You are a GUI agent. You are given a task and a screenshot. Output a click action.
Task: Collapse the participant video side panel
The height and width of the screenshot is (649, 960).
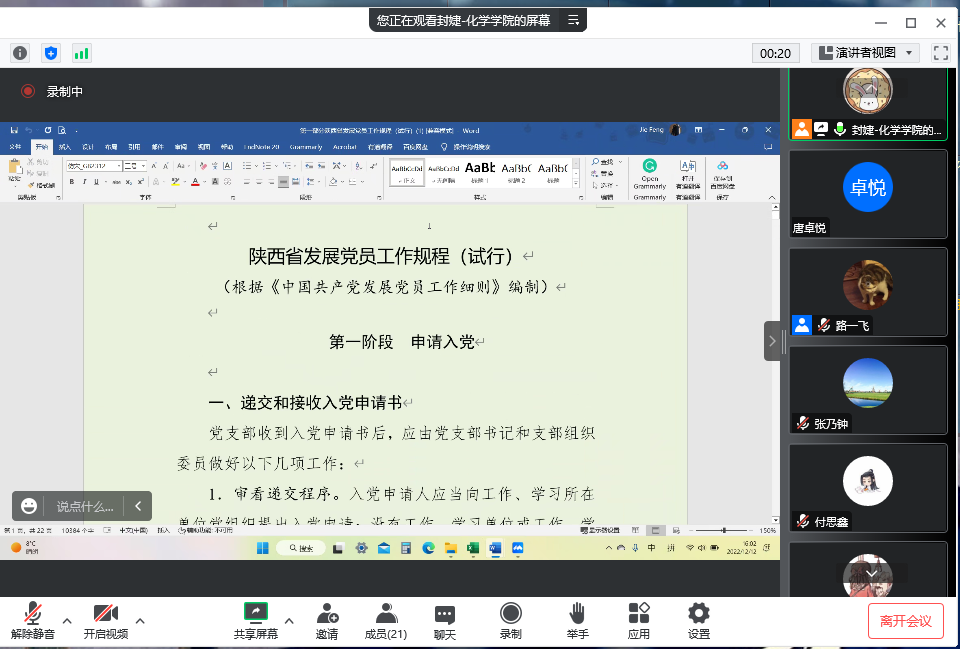[772, 341]
